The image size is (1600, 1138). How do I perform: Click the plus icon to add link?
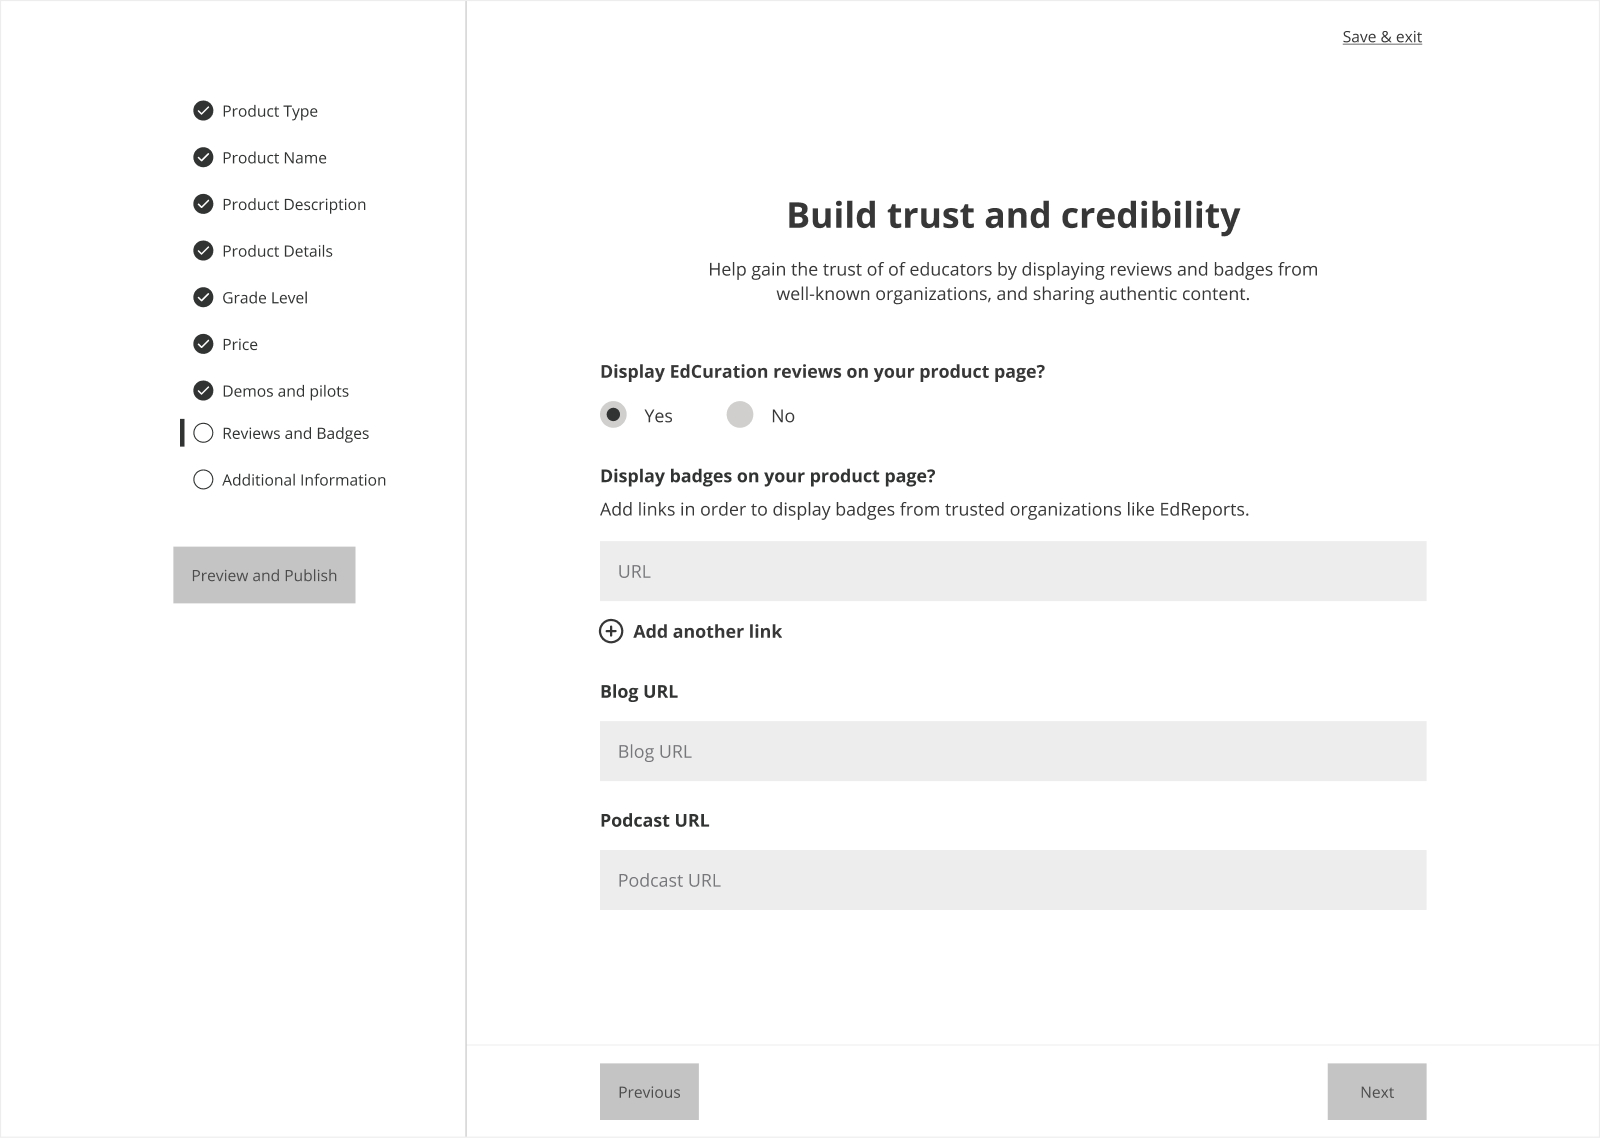click(611, 631)
